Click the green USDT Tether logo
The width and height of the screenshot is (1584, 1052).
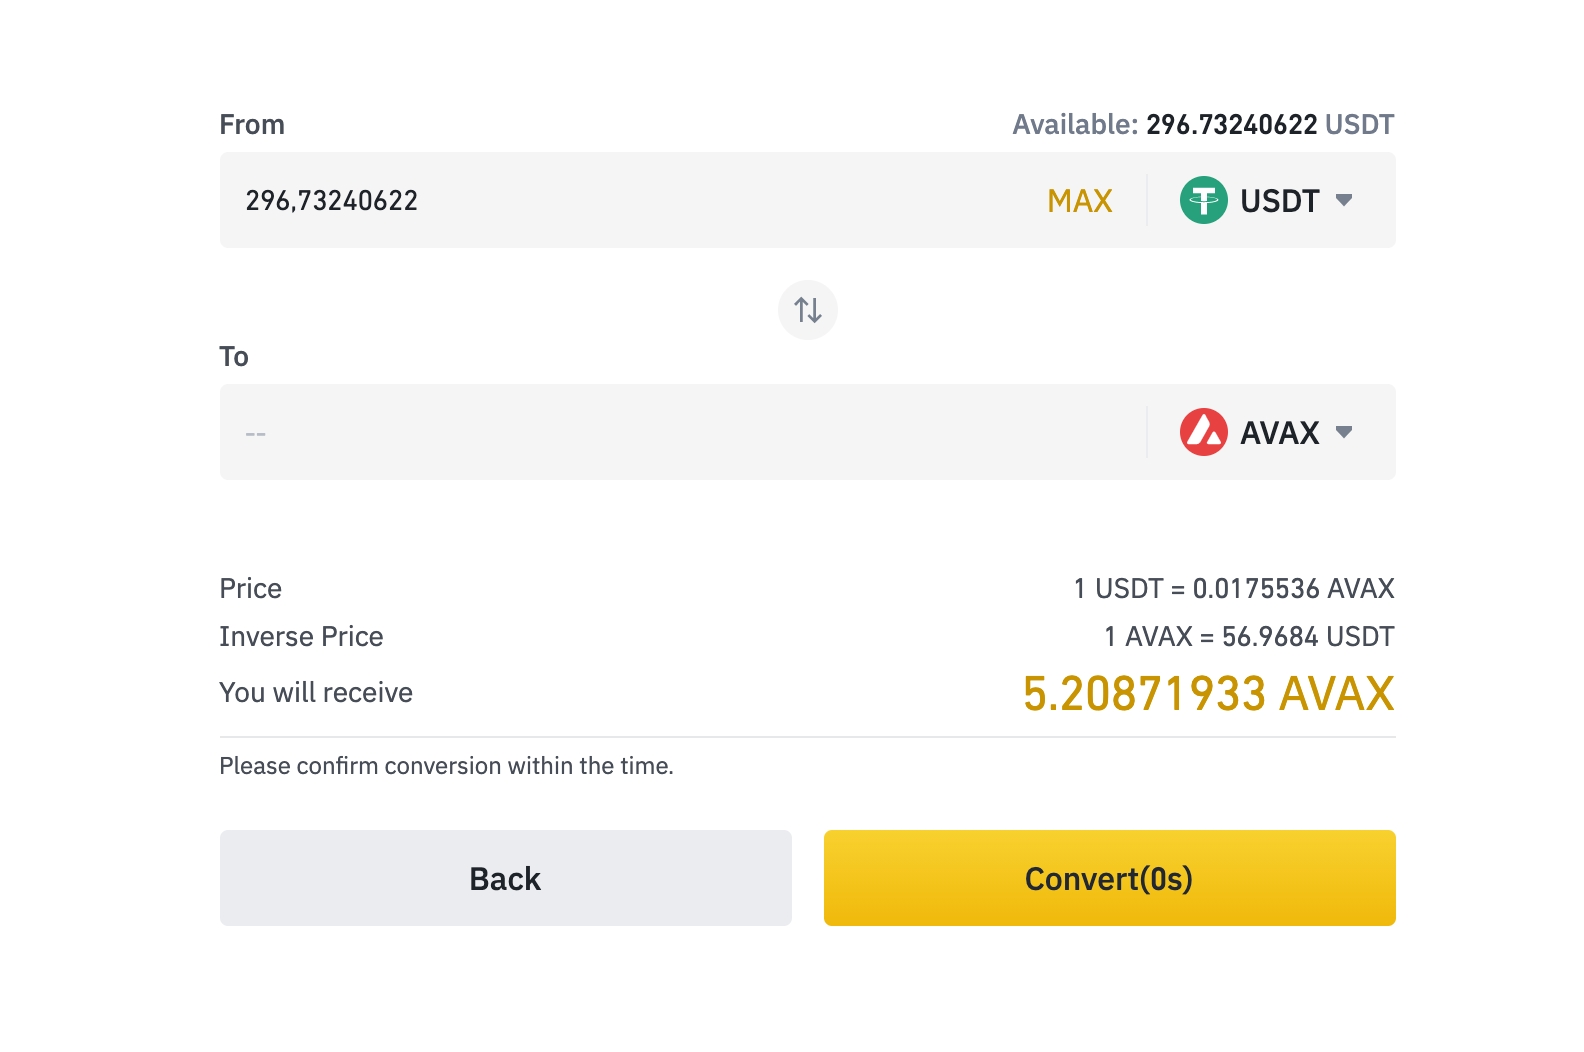1203,200
